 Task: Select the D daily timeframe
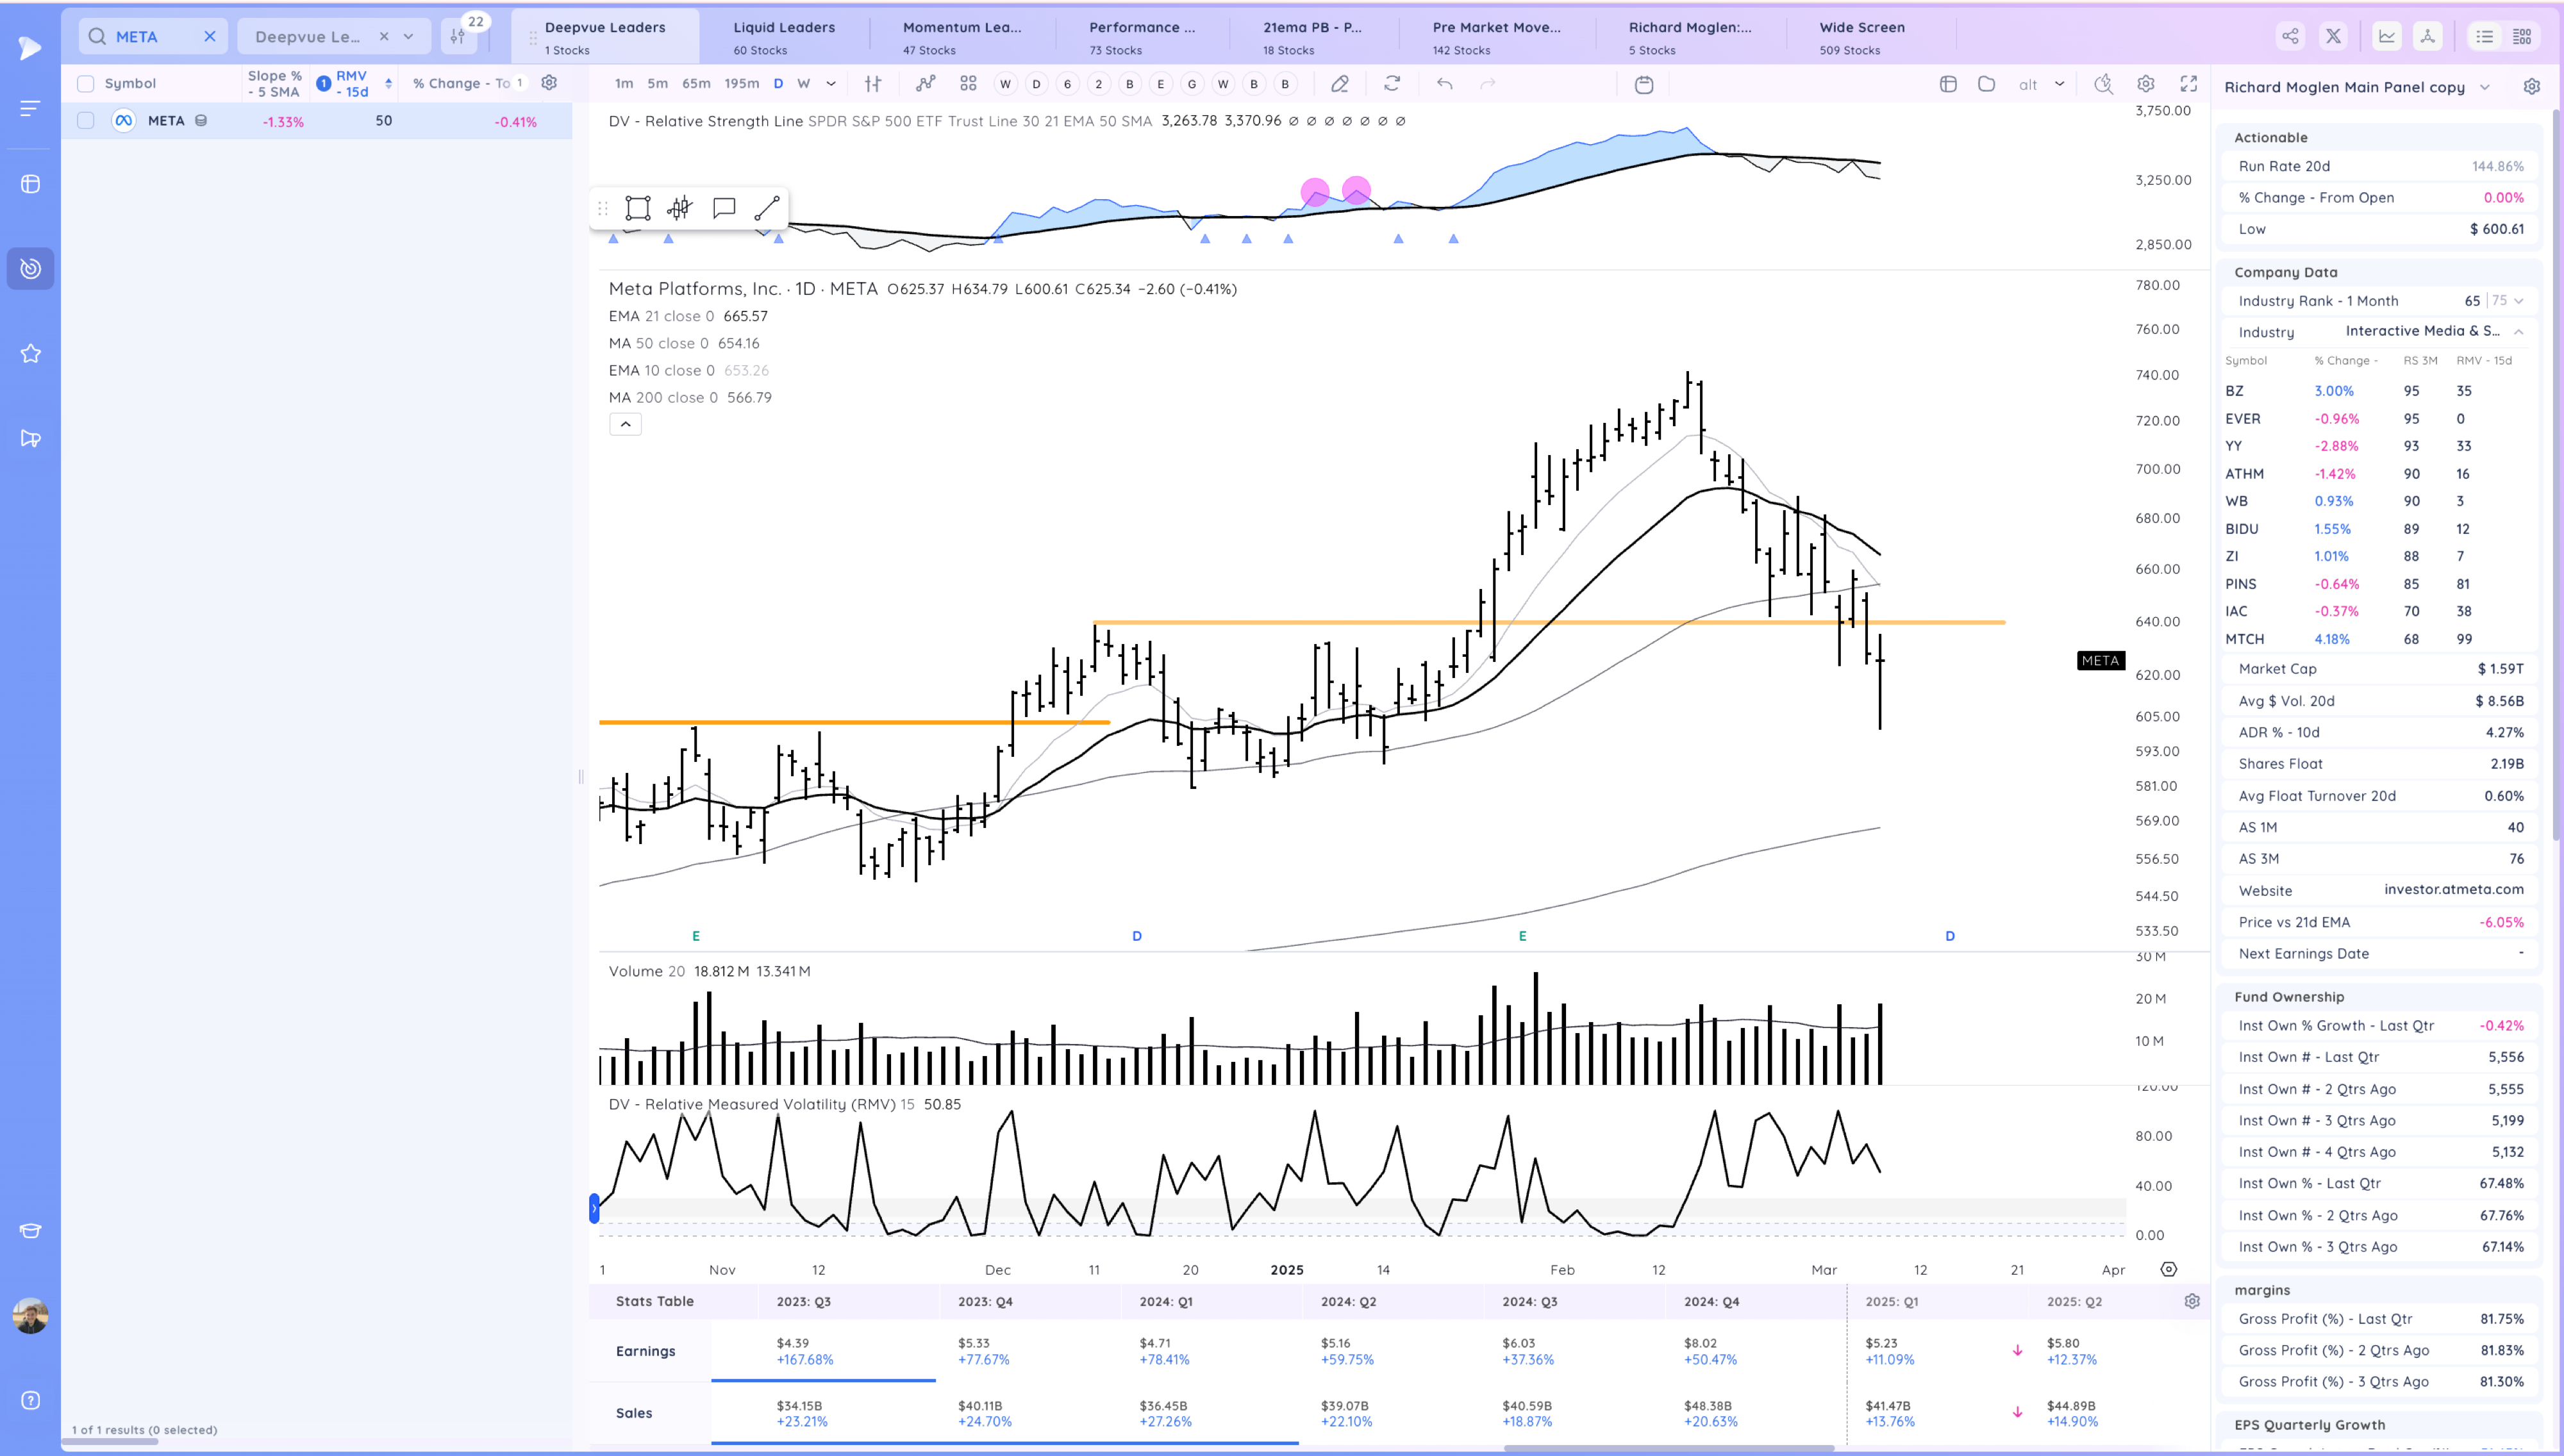point(778,84)
